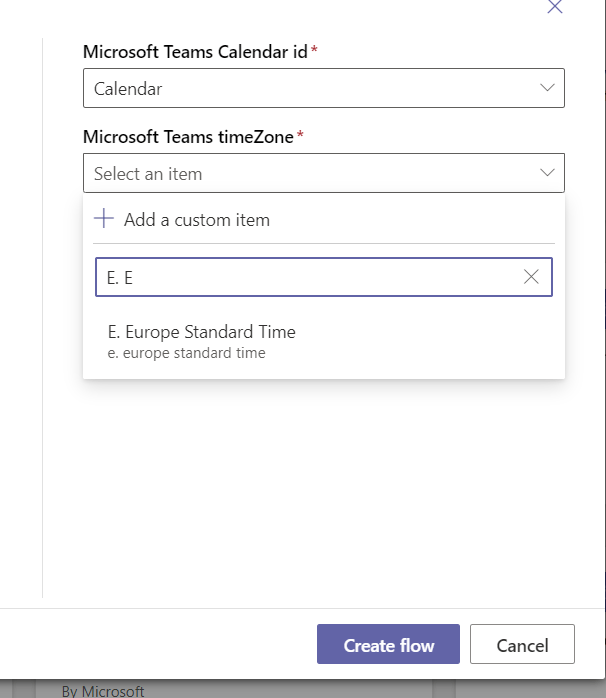The height and width of the screenshot is (698, 606).
Task: Click the 'By Microsoft' text below dialog
Action: 103,690
